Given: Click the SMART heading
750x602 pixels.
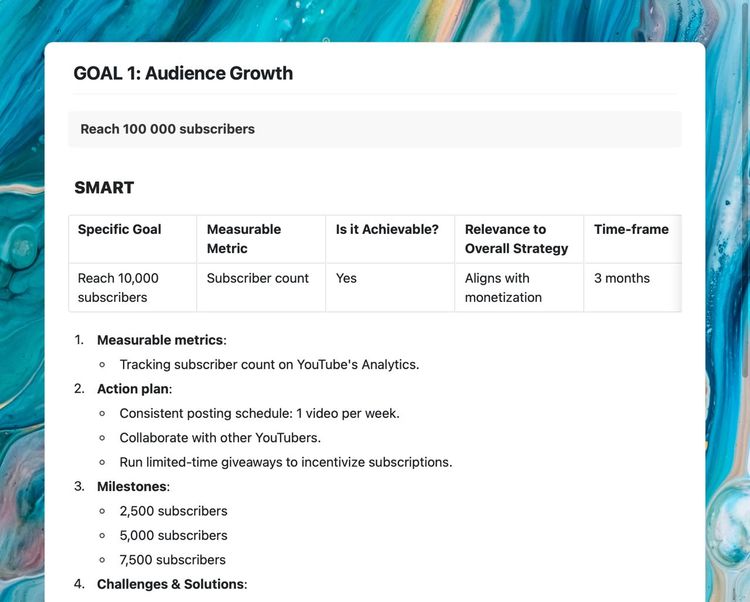Looking at the screenshot, I should click(104, 187).
